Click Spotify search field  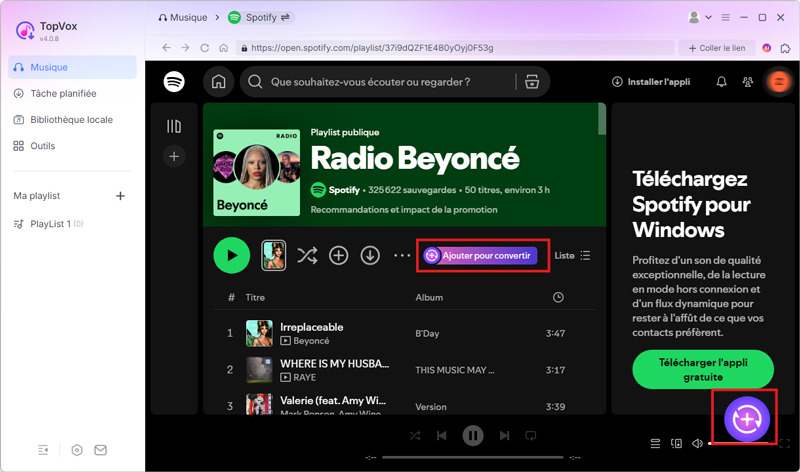point(380,82)
